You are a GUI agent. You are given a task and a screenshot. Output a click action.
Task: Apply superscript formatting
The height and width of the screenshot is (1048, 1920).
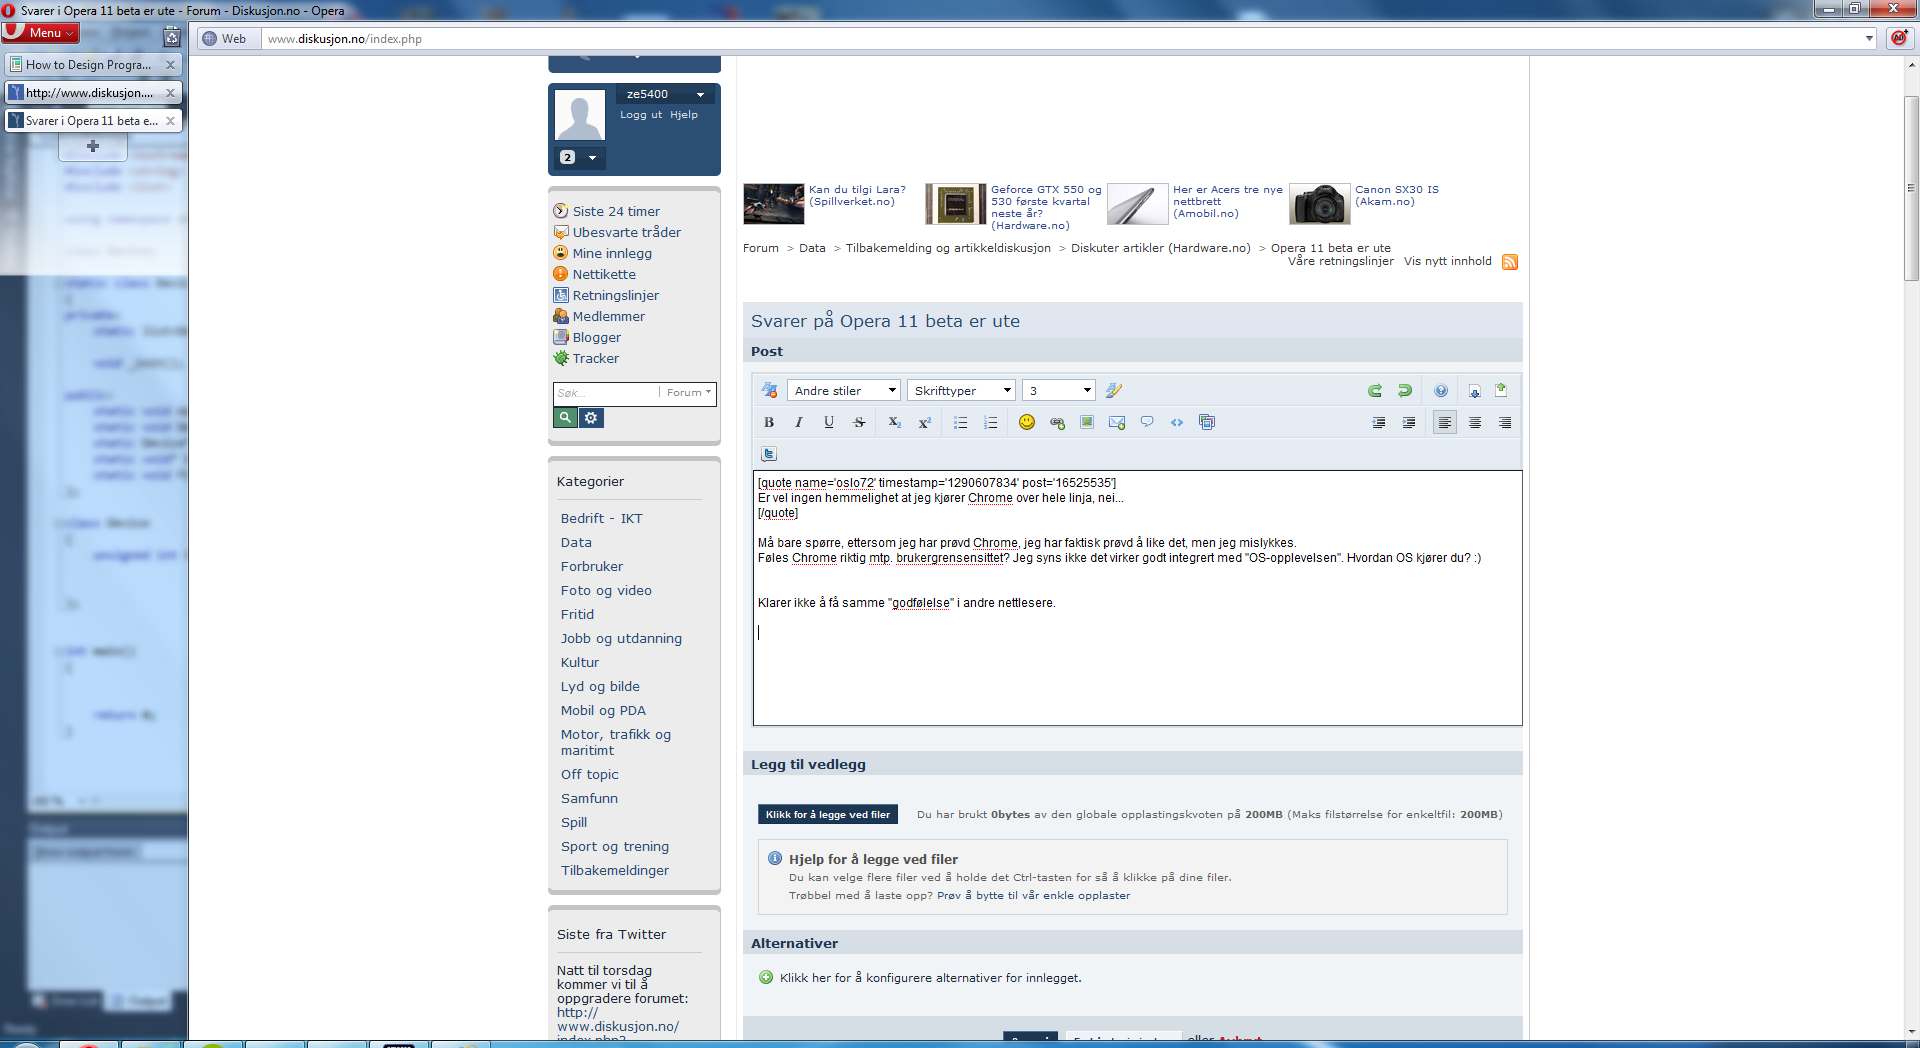pyautogui.click(x=925, y=423)
